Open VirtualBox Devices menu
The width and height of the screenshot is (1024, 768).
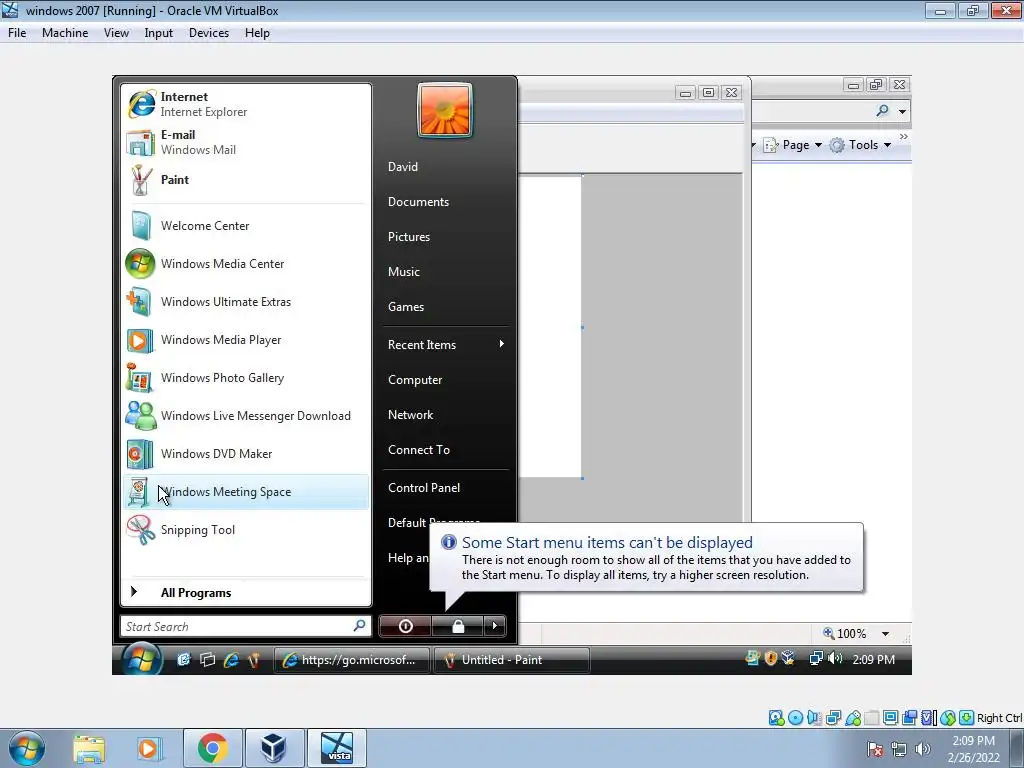209,33
